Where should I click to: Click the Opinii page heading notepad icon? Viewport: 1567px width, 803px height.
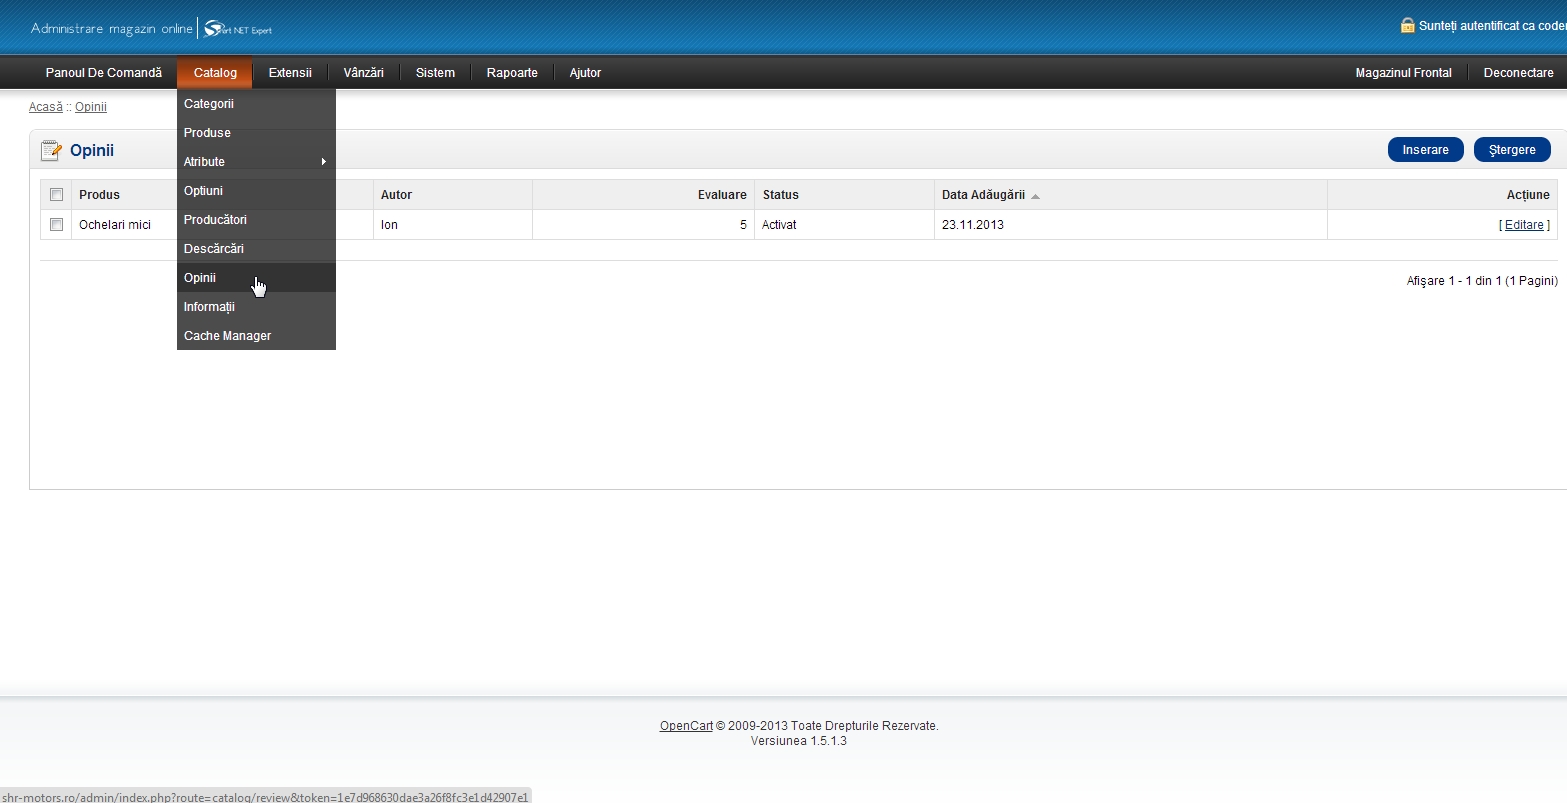(51, 151)
